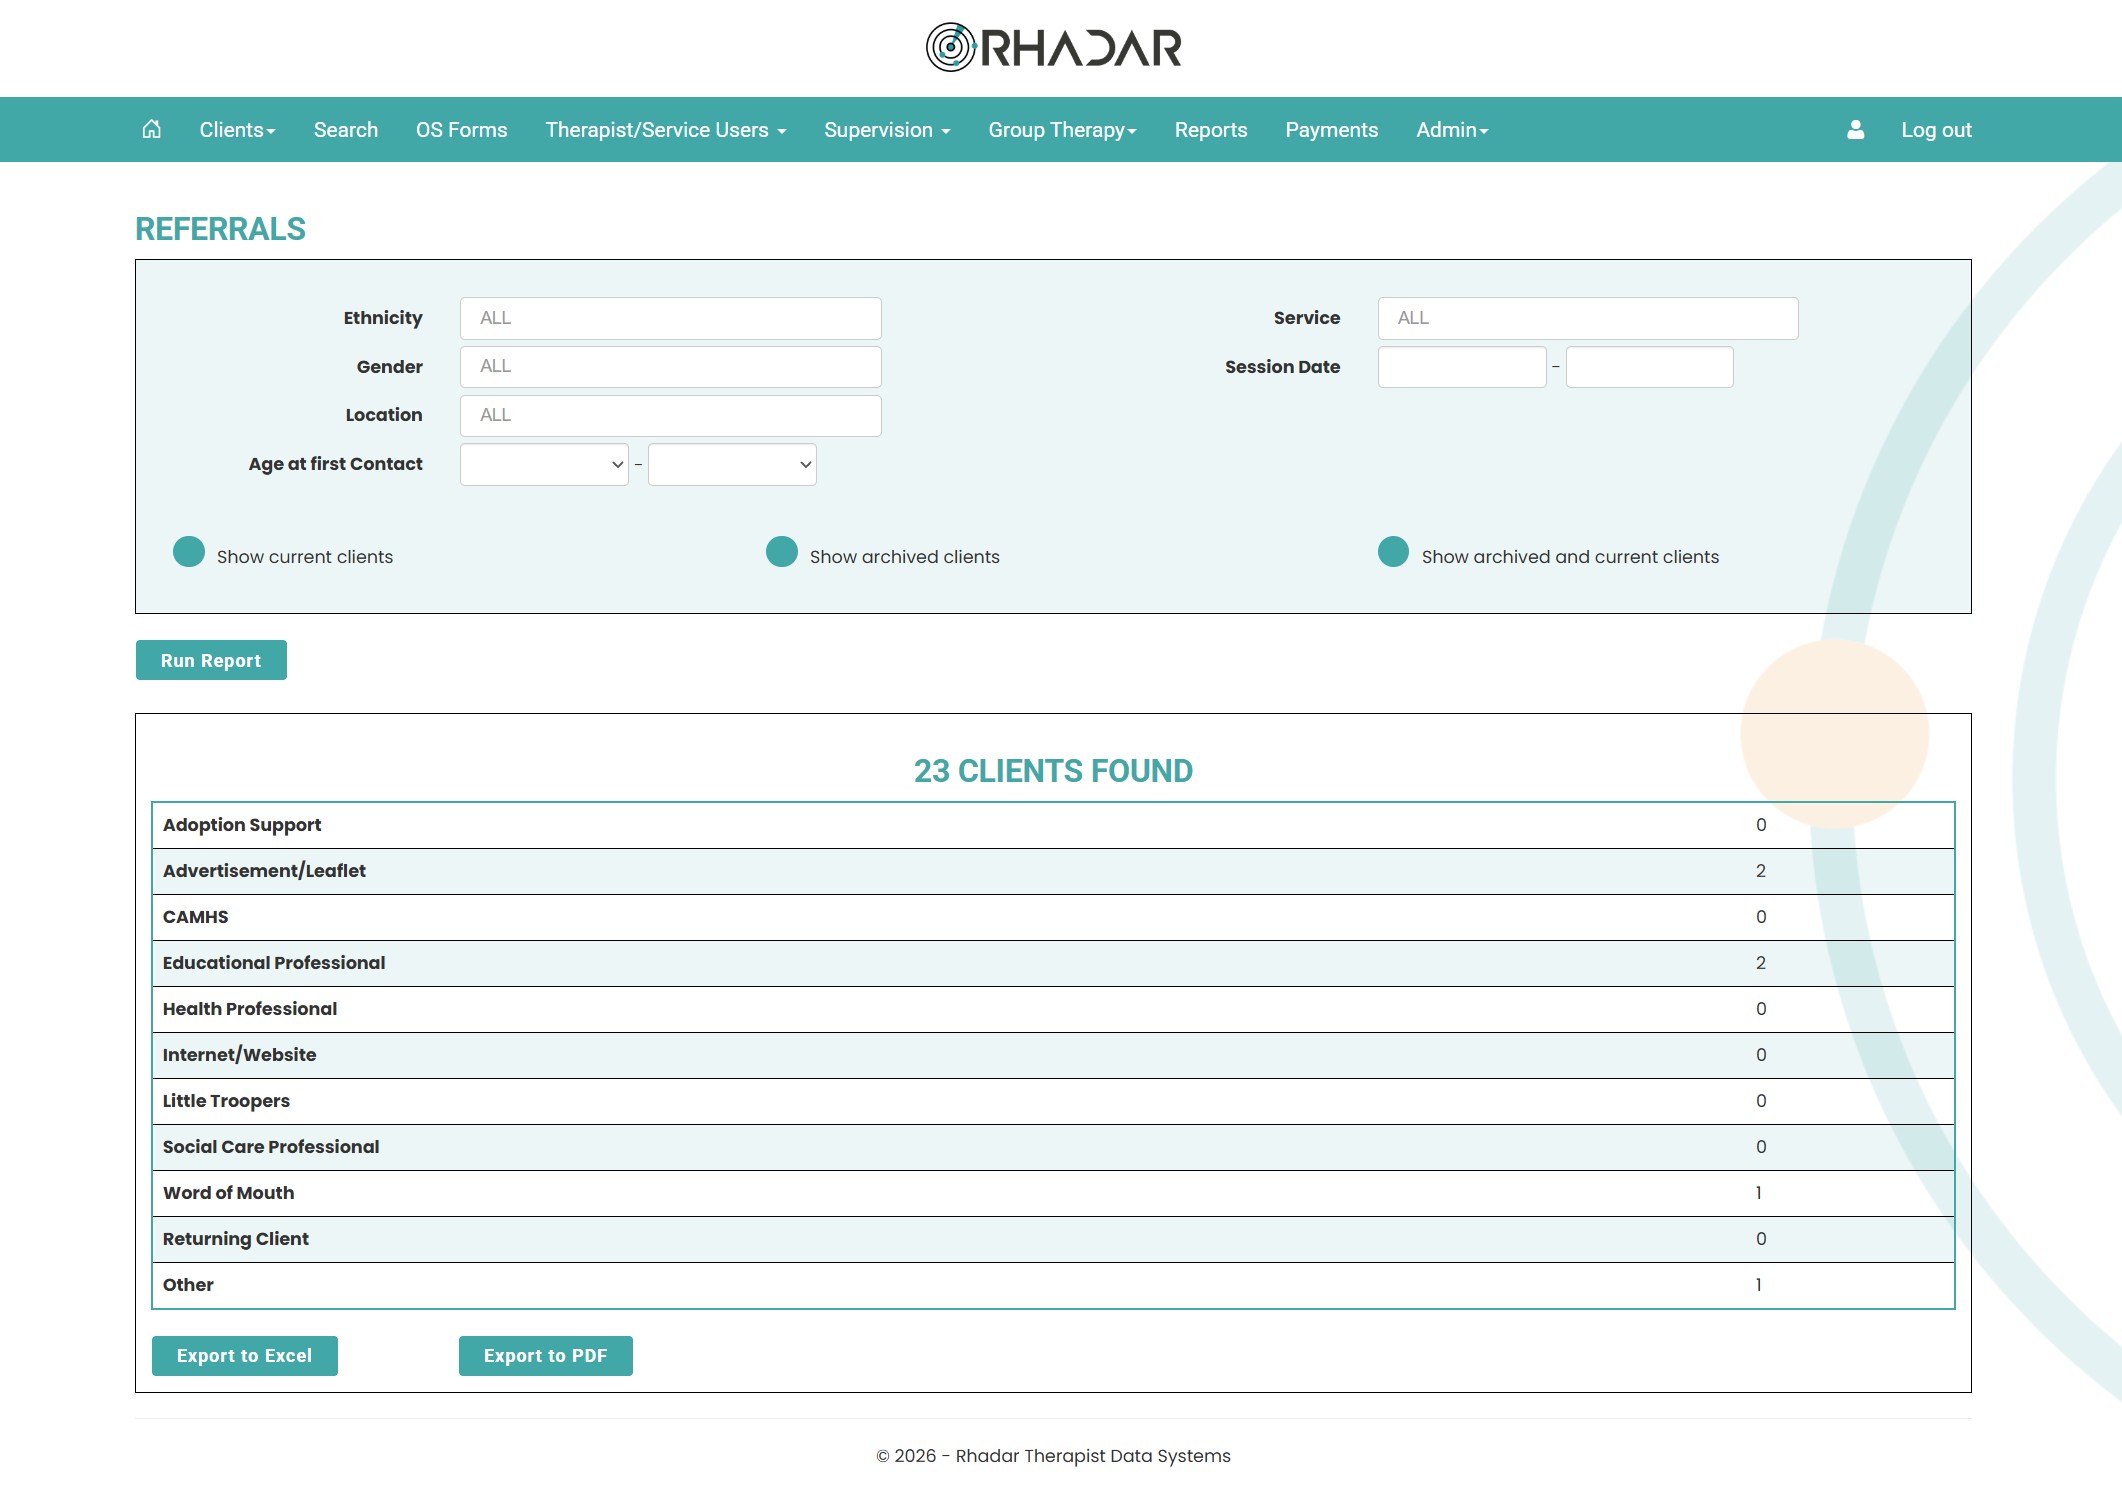Focus the Session Date start field
The height and width of the screenshot is (1486, 2122).
click(1462, 367)
